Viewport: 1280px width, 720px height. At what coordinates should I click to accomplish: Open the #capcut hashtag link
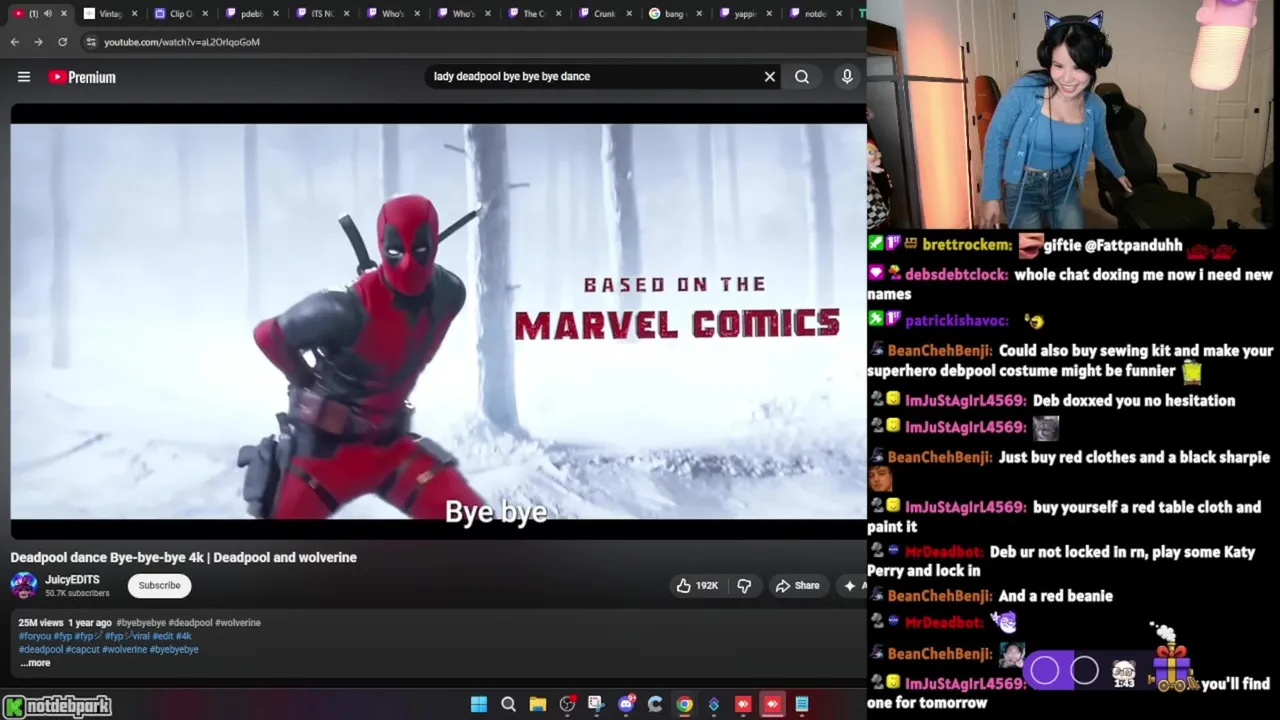[82, 649]
